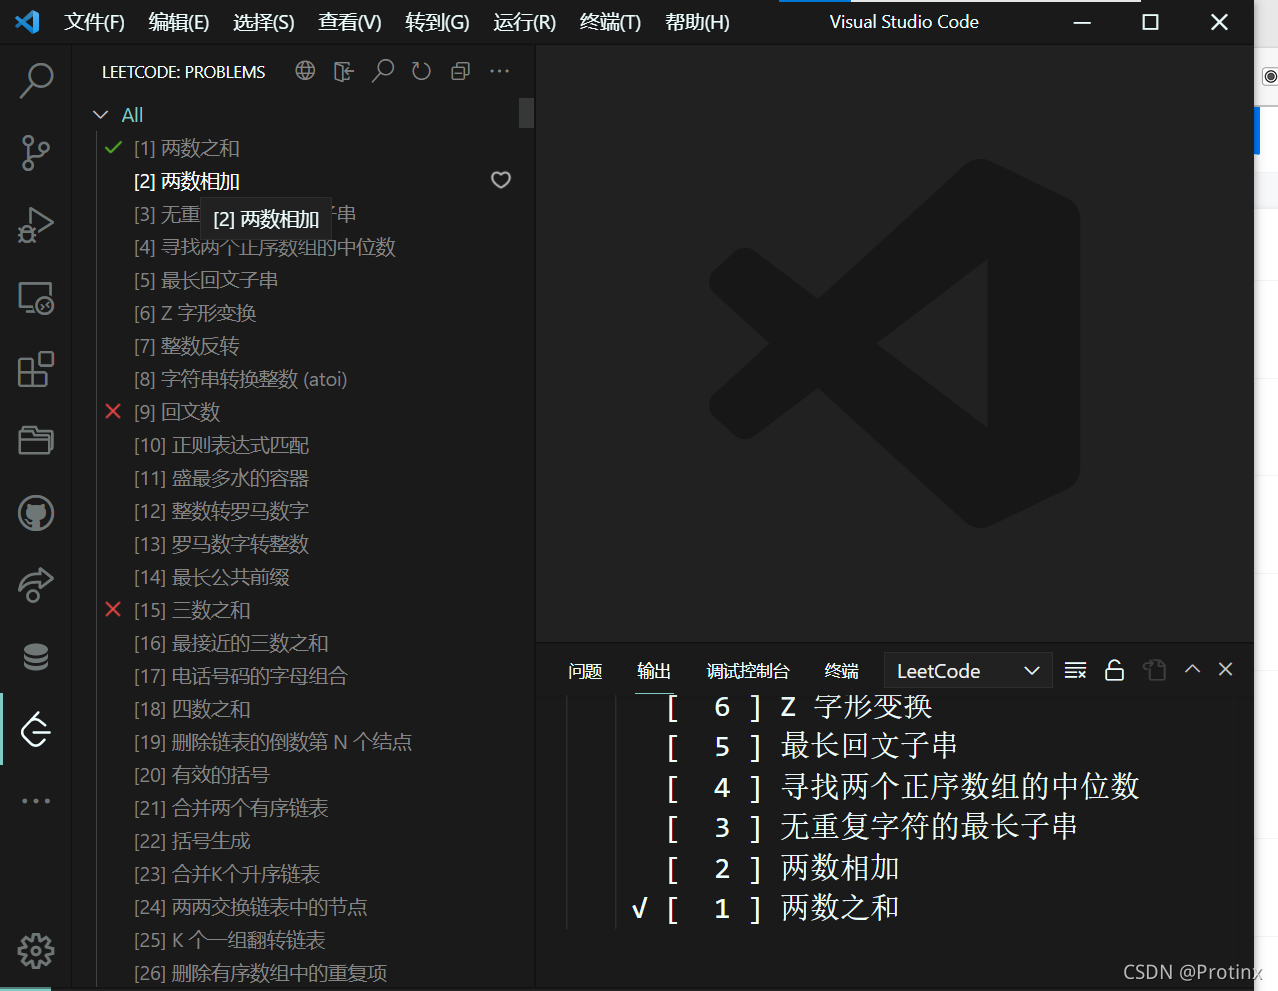Screen dimensions: 1278x991
Task: Switch to the 调试控制台 panel tab
Action: (748, 671)
